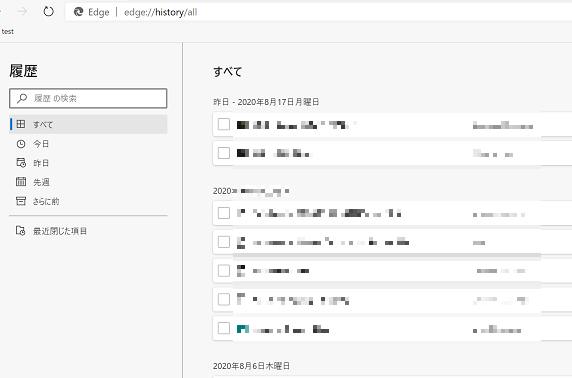
Task: Select 先週 in the history sidebar
Action: tap(88, 182)
